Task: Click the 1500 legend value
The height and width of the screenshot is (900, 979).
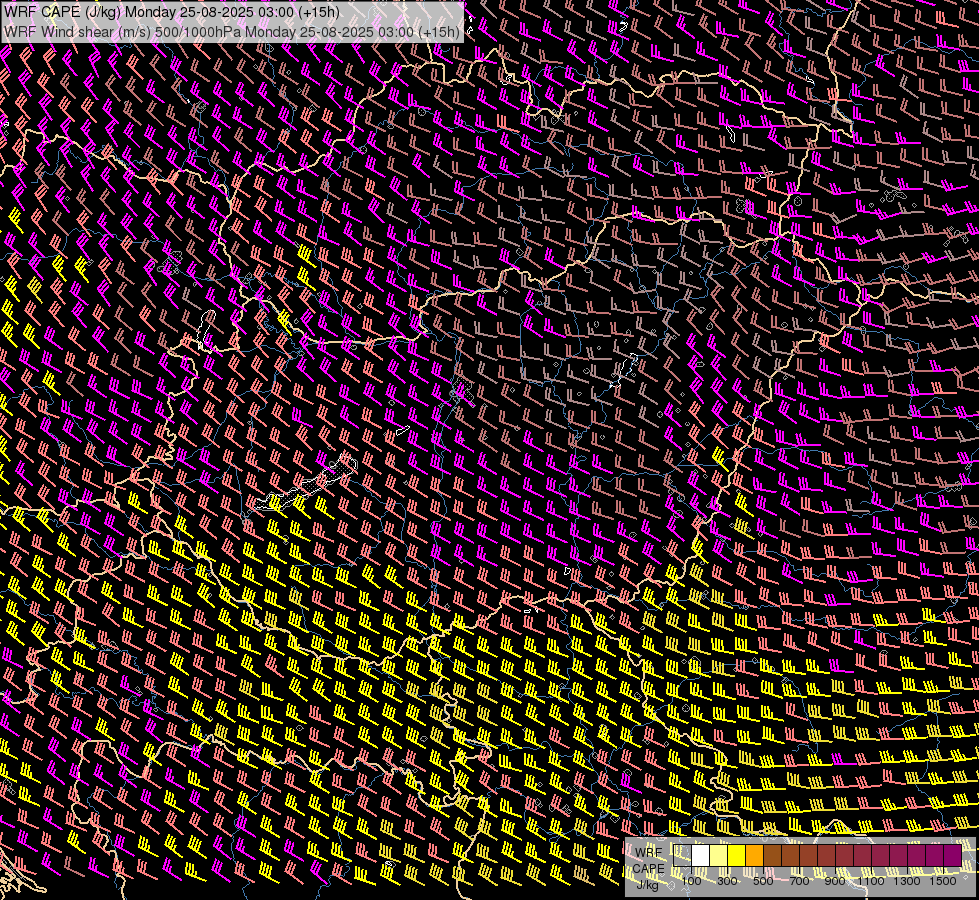Action: pyautogui.click(x=943, y=881)
